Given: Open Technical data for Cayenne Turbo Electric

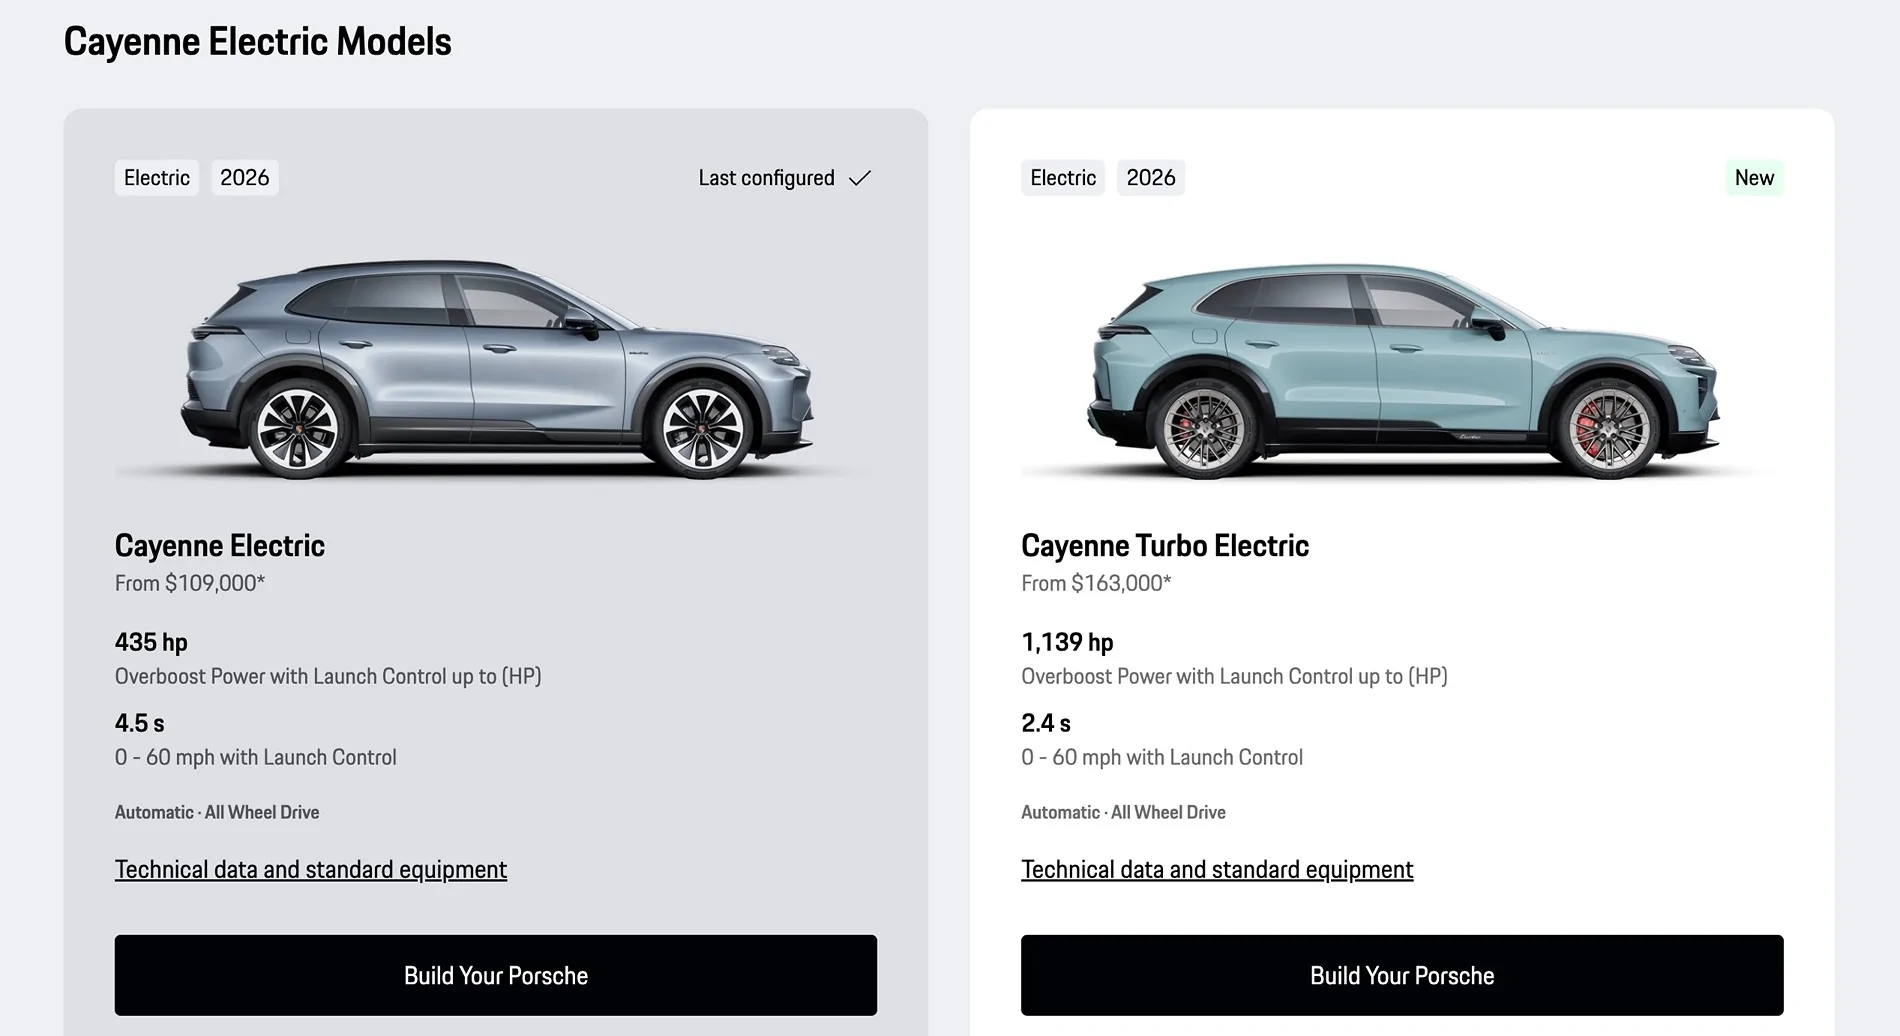Looking at the screenshot, I should [x=1216, y=869].
